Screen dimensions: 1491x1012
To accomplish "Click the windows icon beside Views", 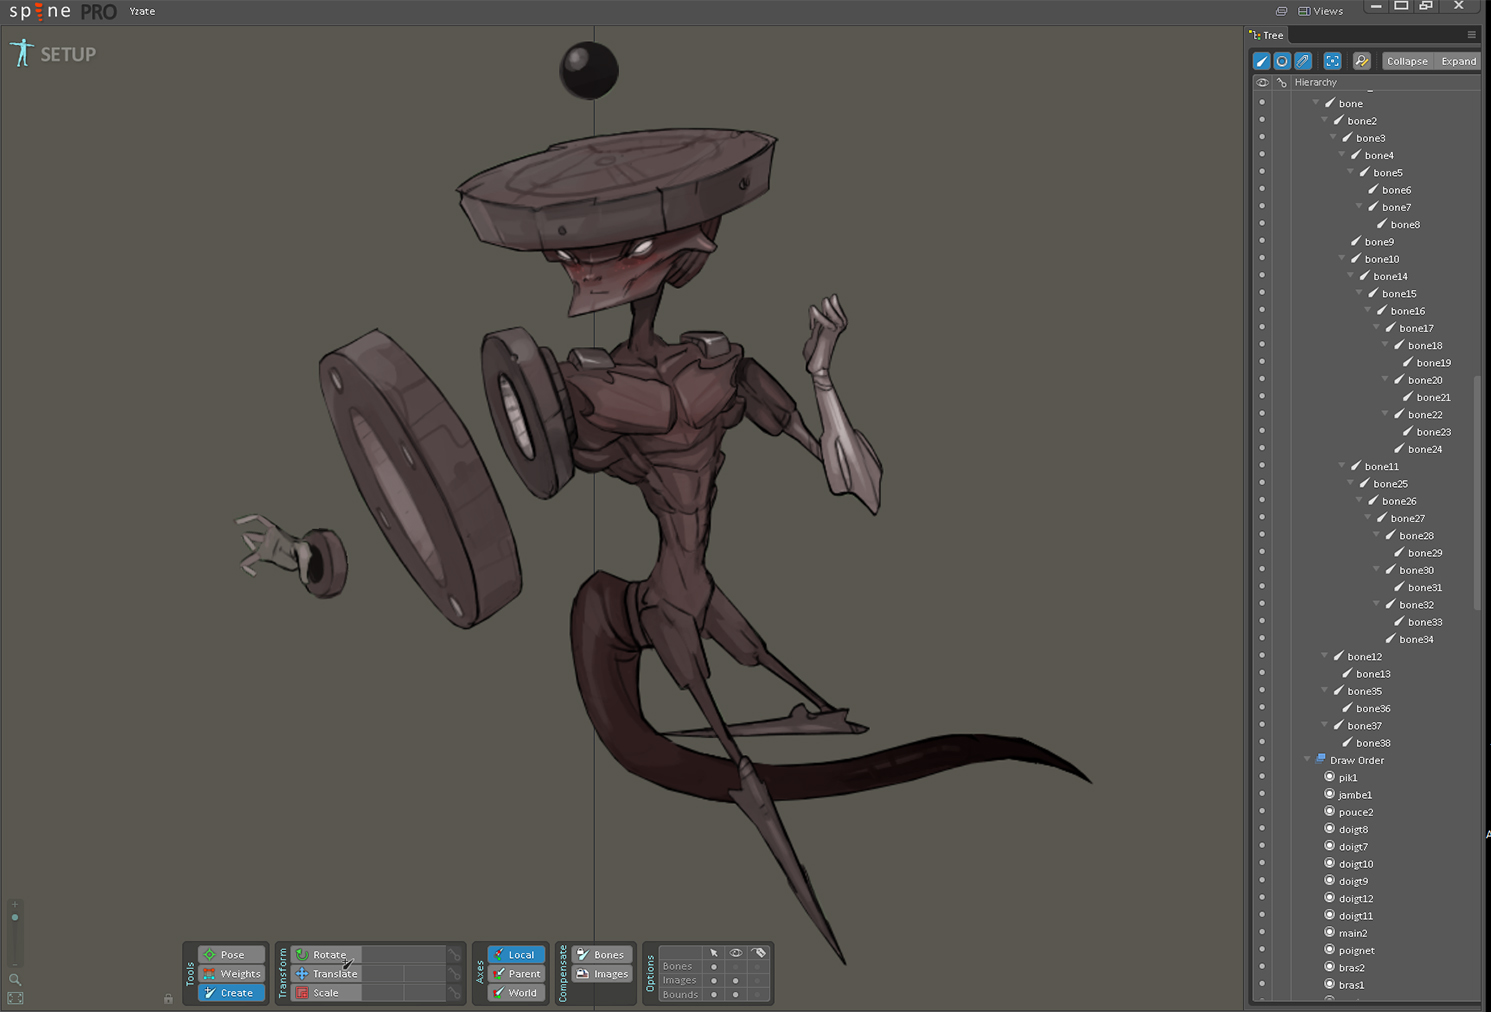I will tap(1281, 11).
